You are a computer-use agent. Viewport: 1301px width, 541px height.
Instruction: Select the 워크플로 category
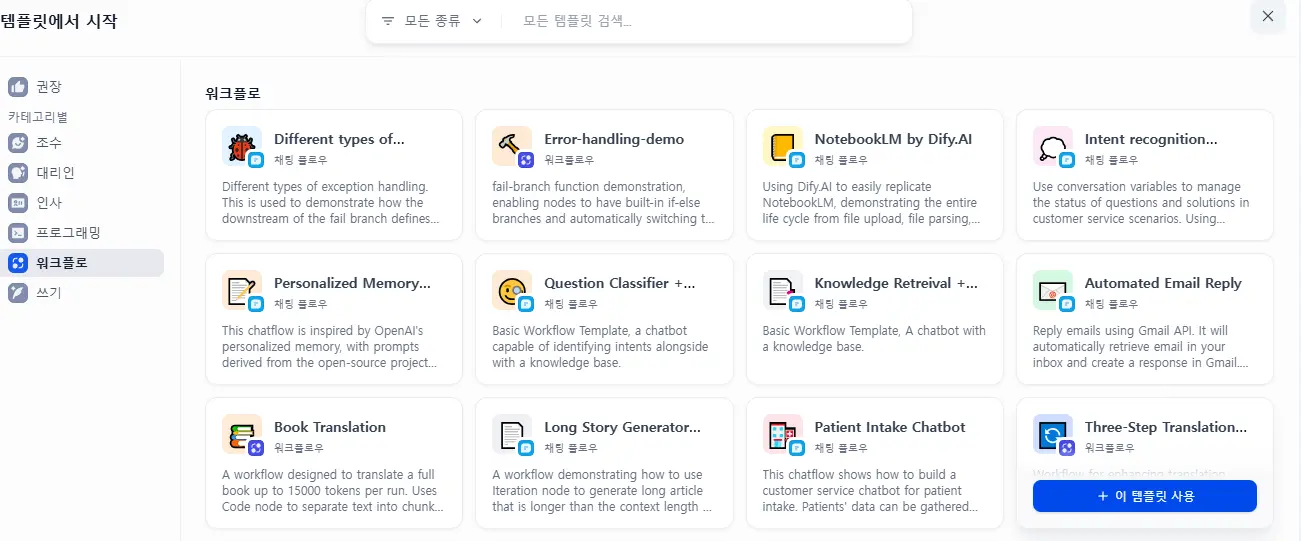point(82,263)
